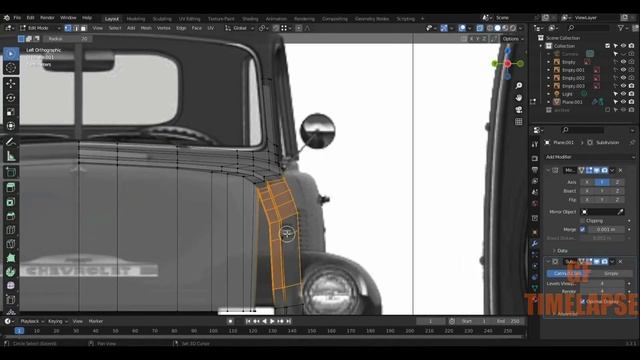Screen dimensions: 640x360
Task: Switch to the Sculpting workspace tab
Action: tap(162, 19)
